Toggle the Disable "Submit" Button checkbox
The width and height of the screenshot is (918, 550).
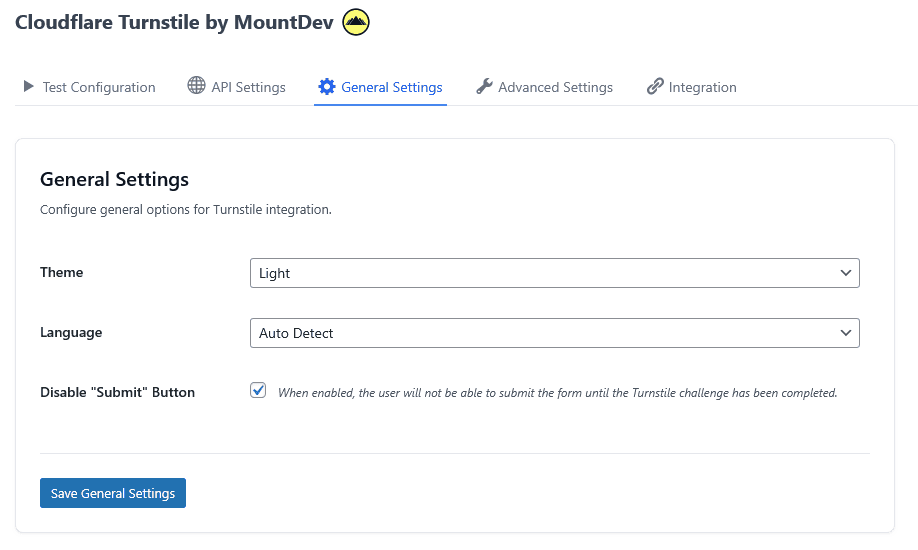click(x=258, y=390)
